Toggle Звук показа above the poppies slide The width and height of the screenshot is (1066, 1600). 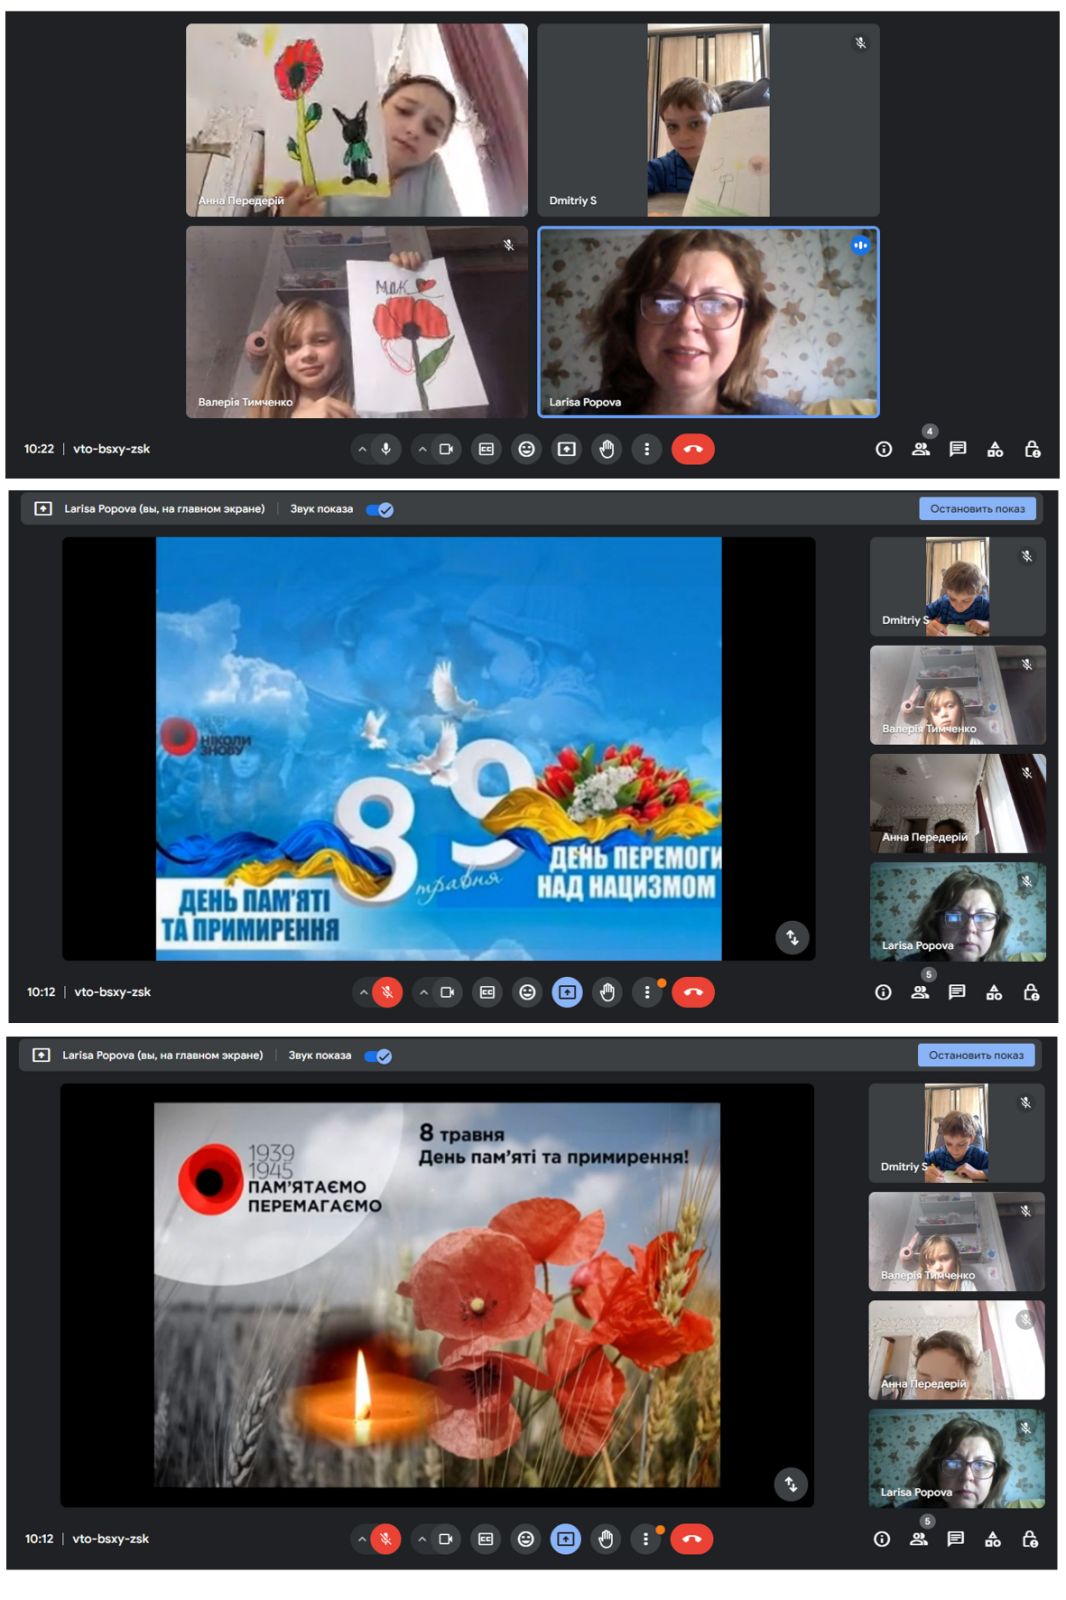pos(377,1056)
